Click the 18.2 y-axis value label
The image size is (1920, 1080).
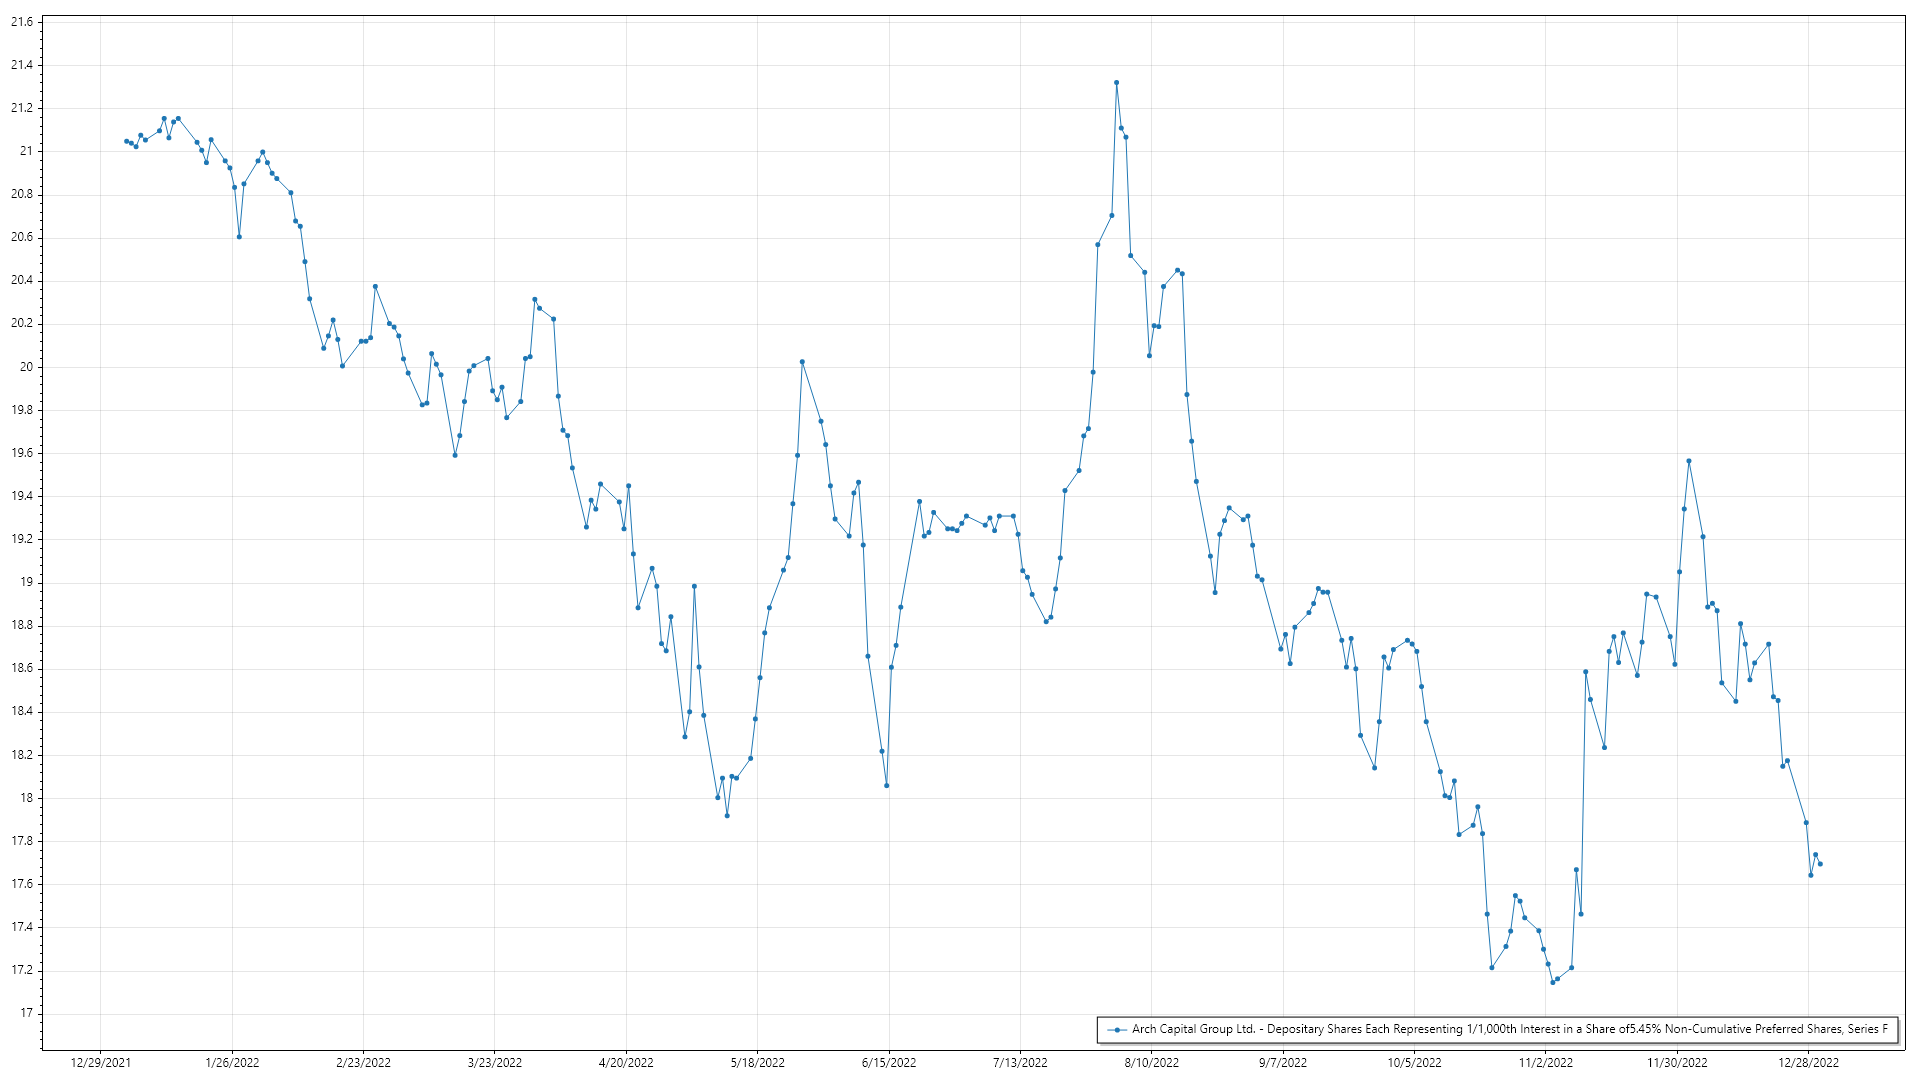22,755
